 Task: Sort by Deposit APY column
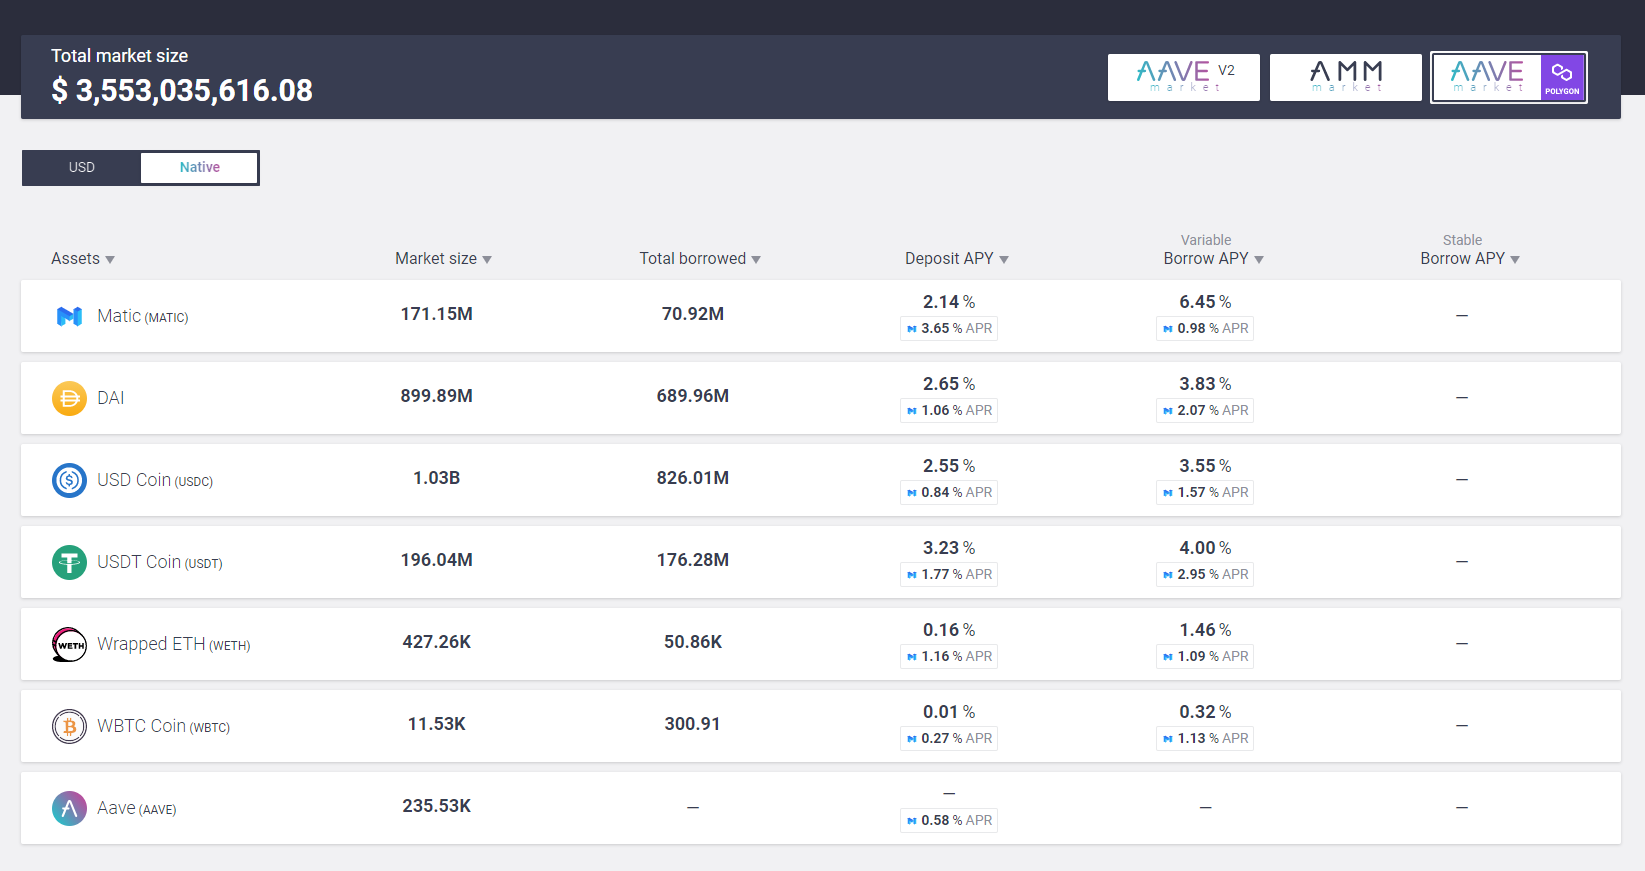tap(956, 259)
